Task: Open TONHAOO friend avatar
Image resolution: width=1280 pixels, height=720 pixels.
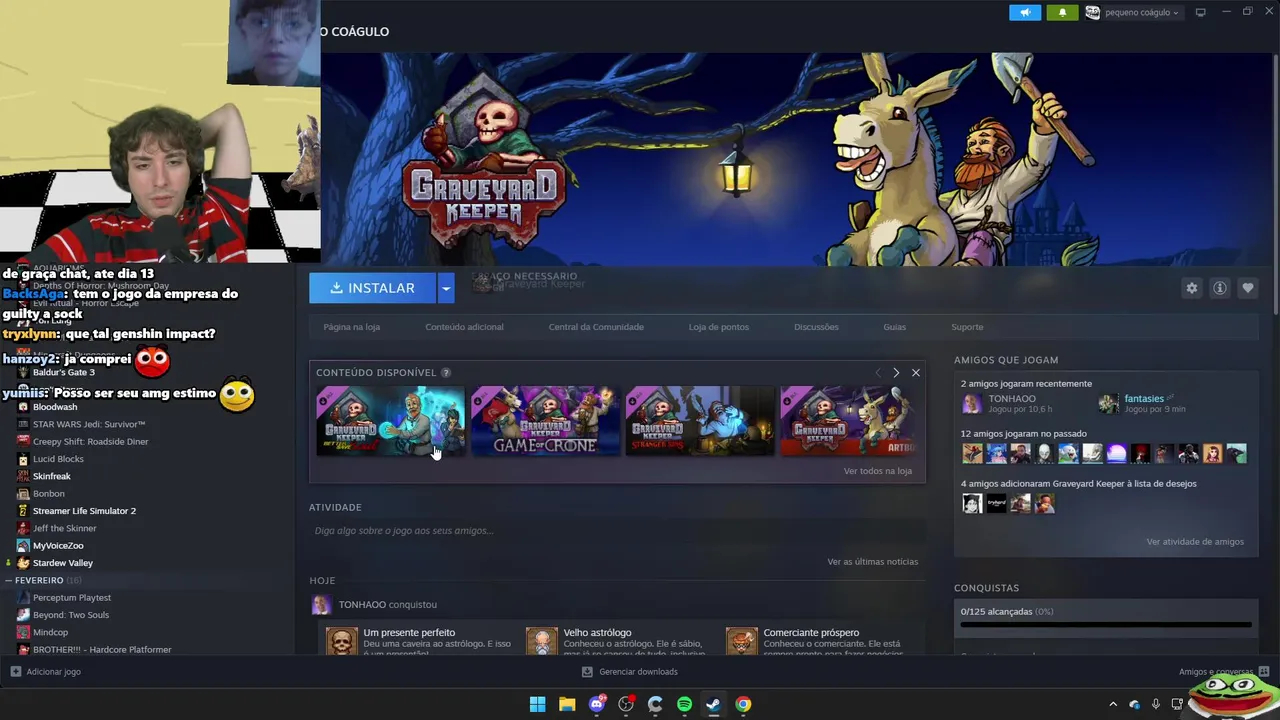Action: click(x=972, y=404)
